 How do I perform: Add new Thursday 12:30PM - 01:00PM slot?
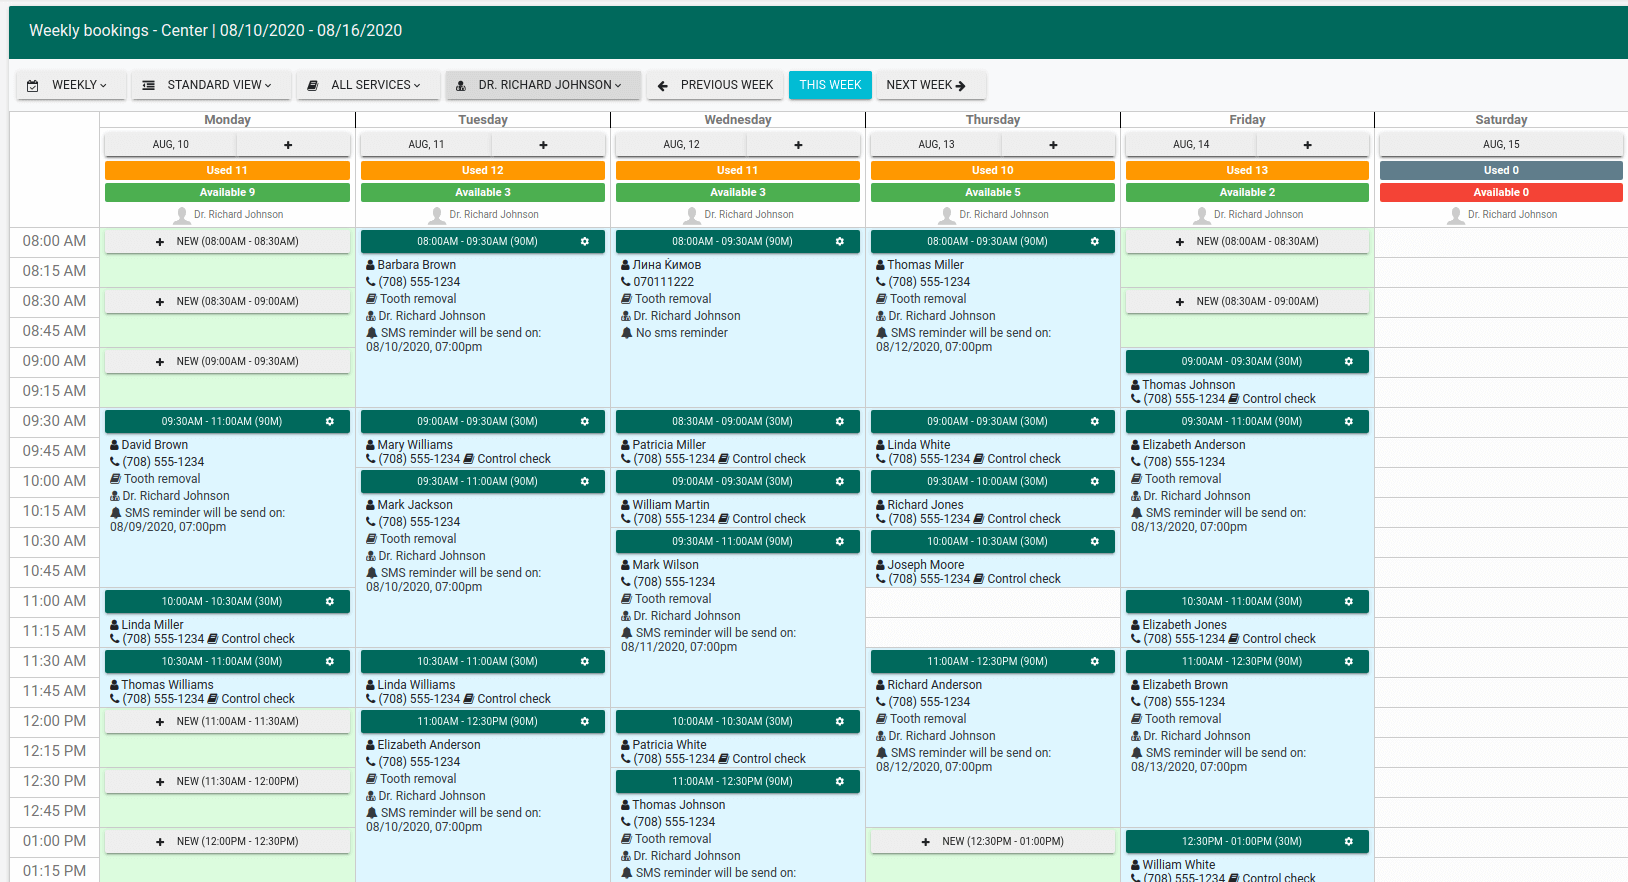(992, 841)
